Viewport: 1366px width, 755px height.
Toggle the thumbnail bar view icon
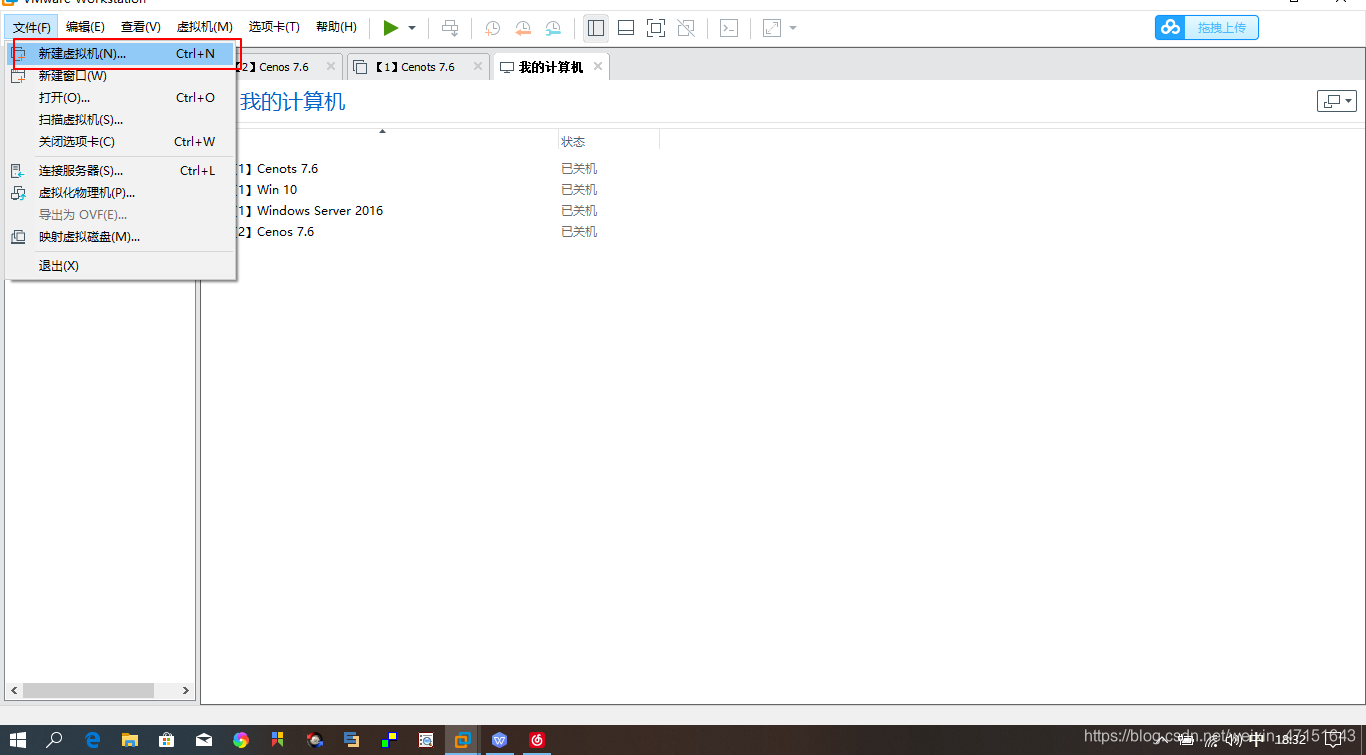pos(626,28)
